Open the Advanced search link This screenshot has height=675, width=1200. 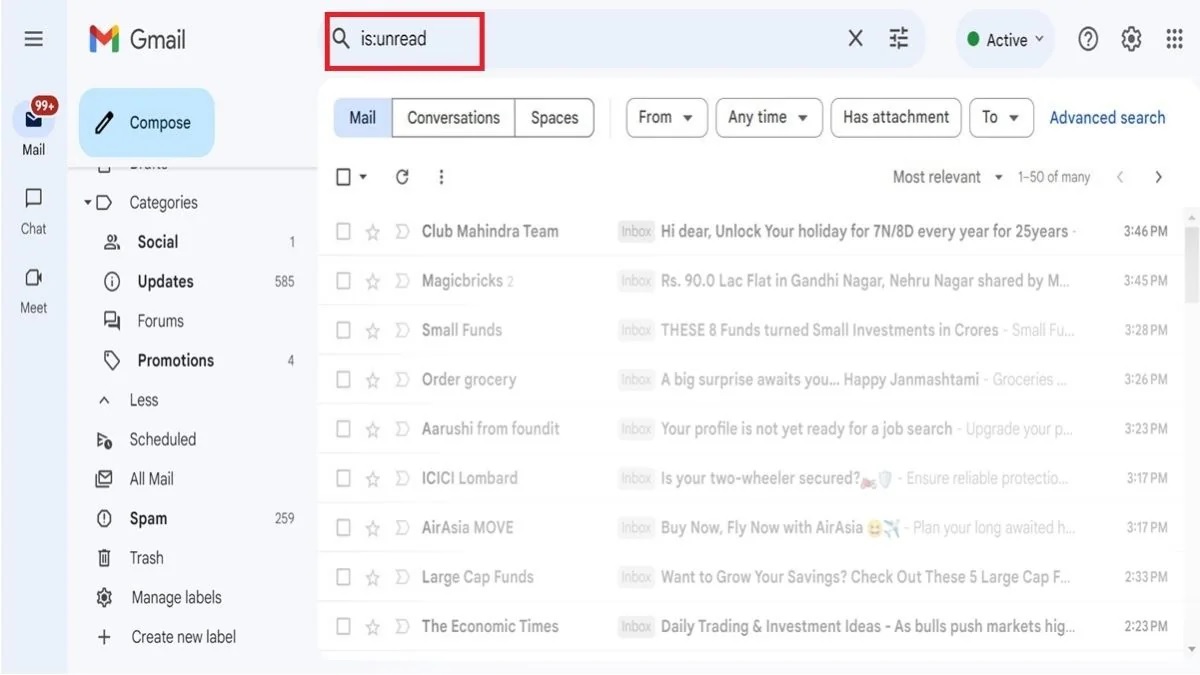1107,117
